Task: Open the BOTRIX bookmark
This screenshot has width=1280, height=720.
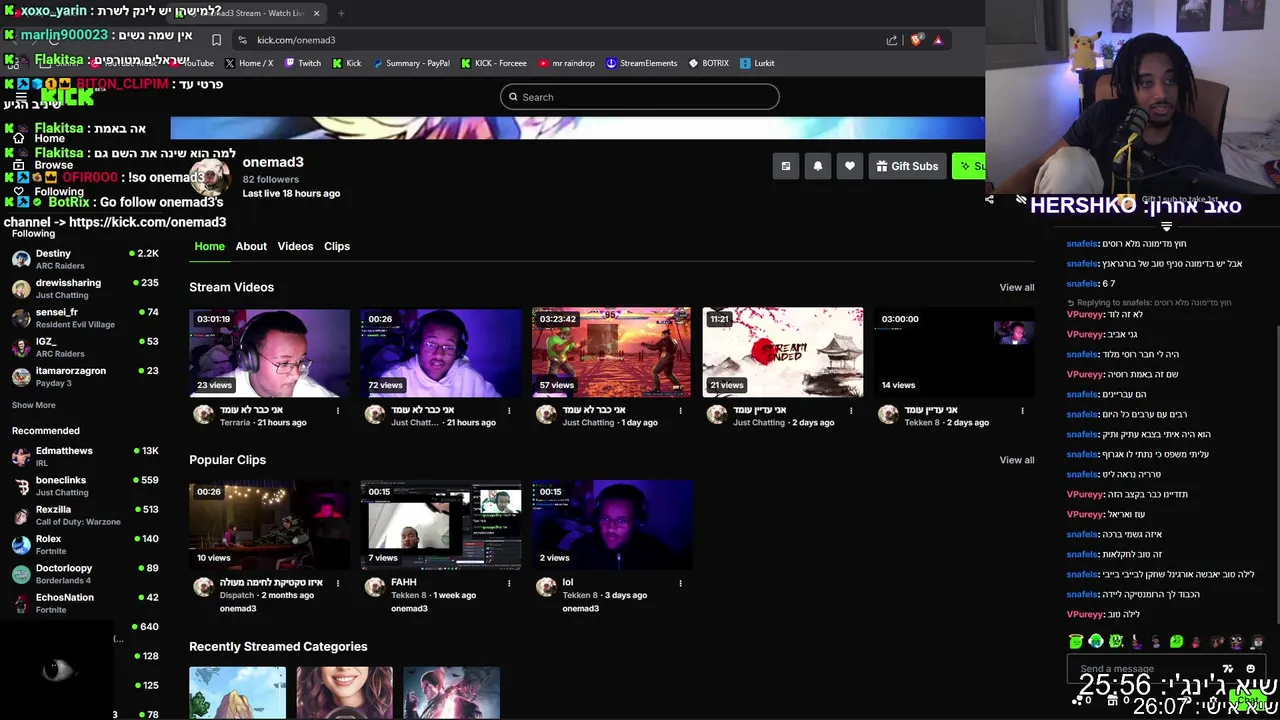Action: pyautogui.click(x=708, y=63)
